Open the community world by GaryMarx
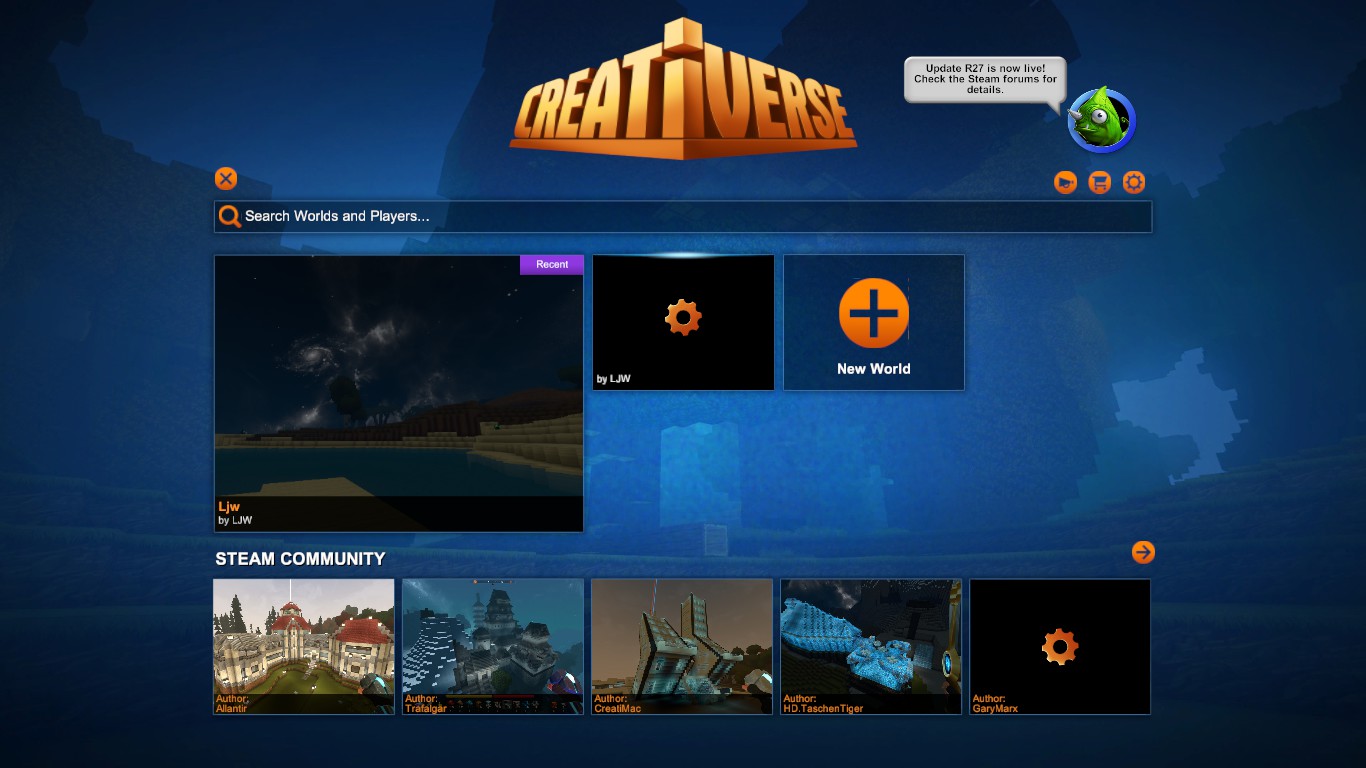The width and height of the screenshot is (1366, 768). tap(1060, 646)
